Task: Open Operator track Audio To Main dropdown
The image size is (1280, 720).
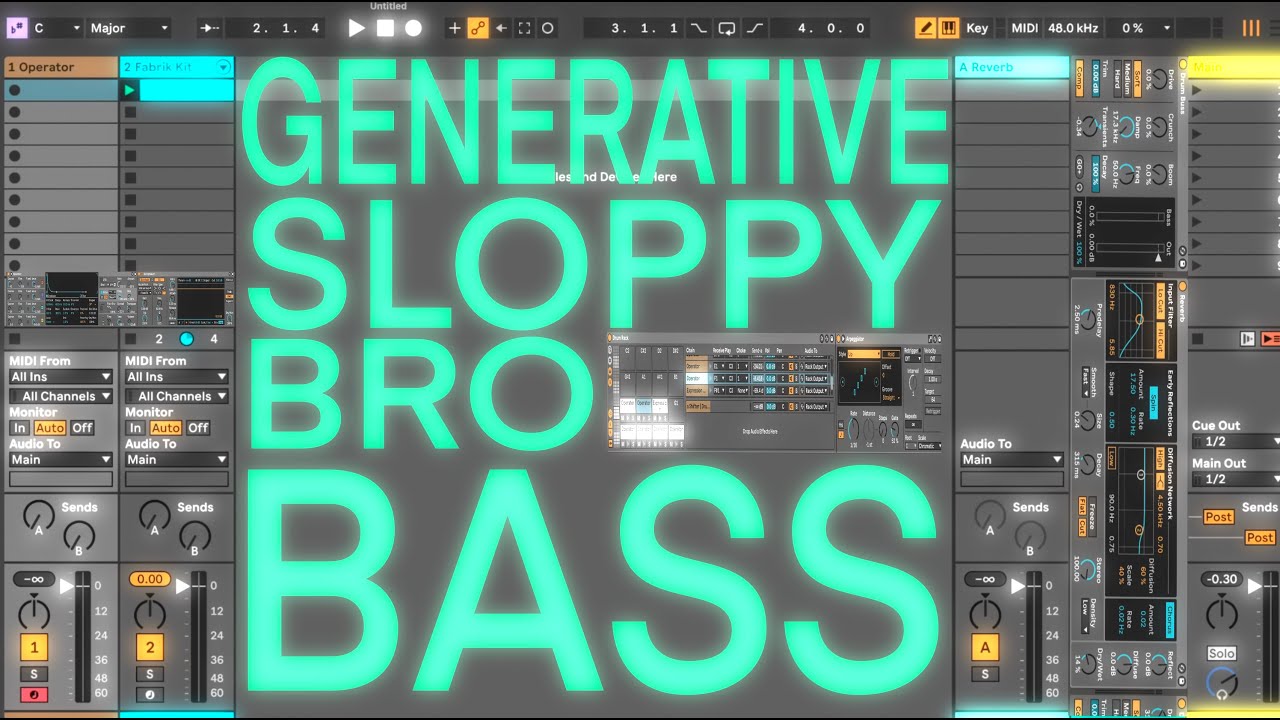Action: 60,459
